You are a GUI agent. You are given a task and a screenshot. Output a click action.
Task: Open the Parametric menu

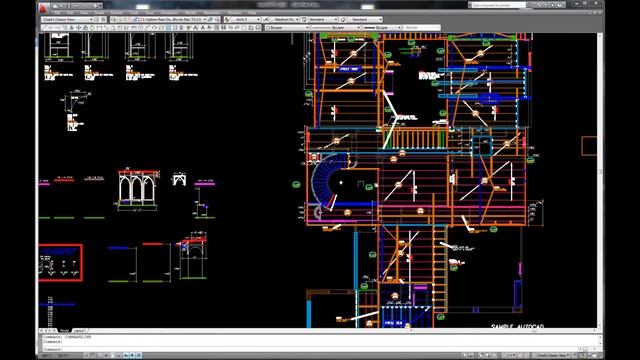(x=212, y=13)
